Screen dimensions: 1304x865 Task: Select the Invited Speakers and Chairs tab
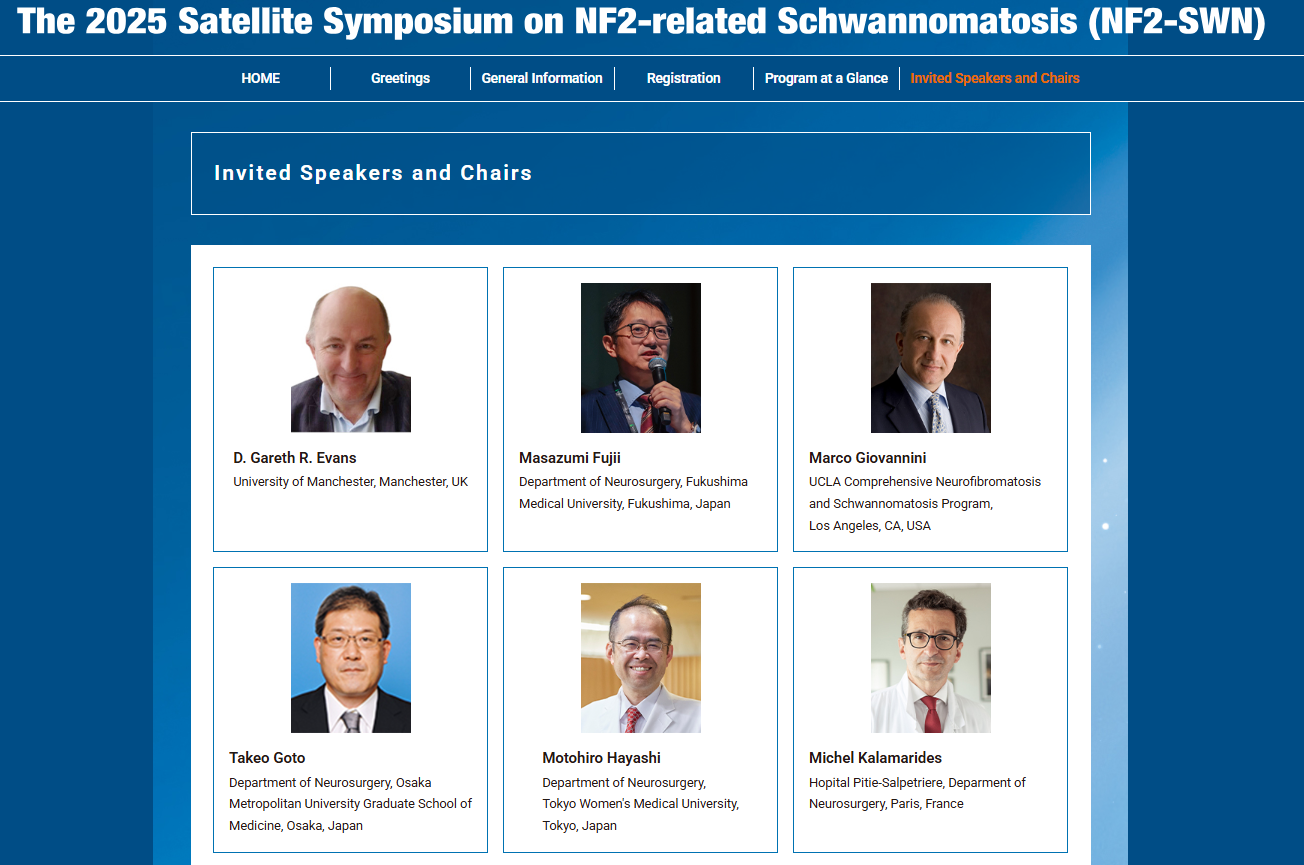[x=994, y=78]
